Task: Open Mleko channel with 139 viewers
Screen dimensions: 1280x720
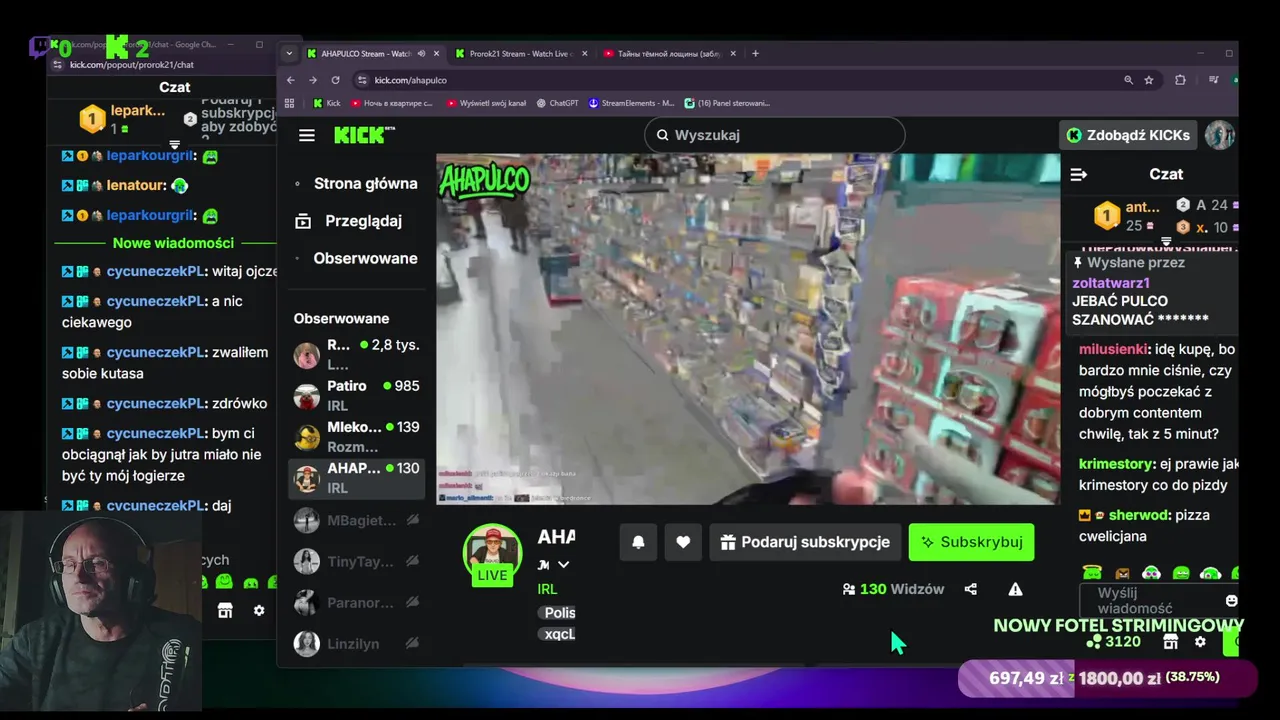Action: click(x=356, y=437)
